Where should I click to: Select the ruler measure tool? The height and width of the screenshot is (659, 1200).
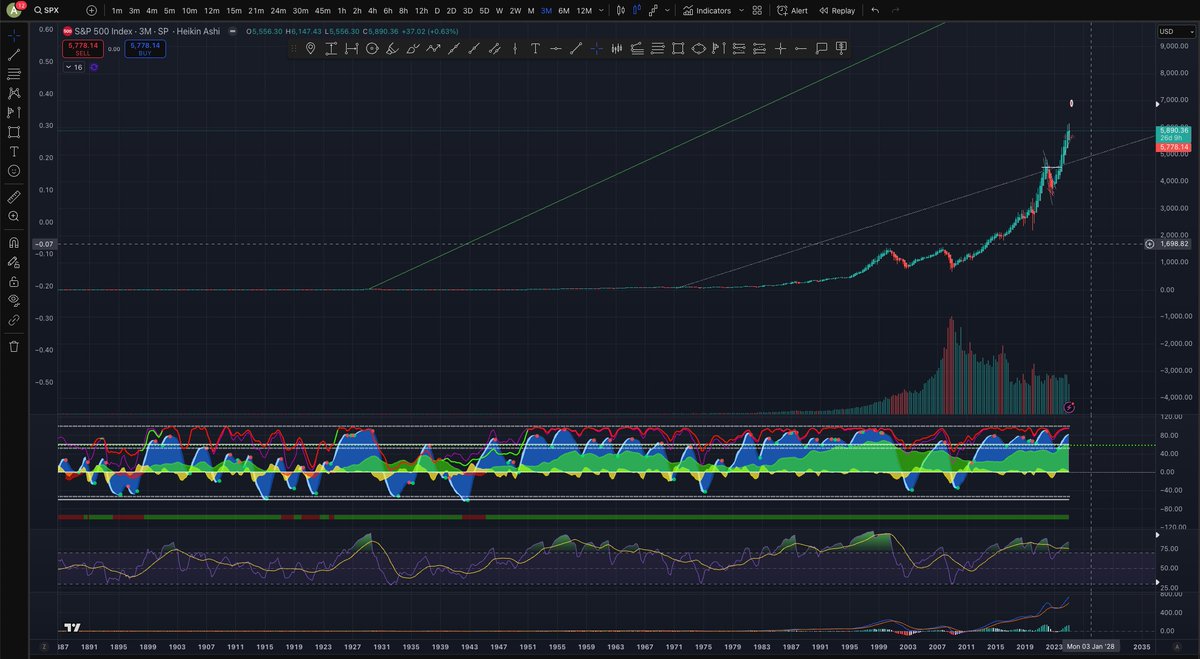(14, 197)
